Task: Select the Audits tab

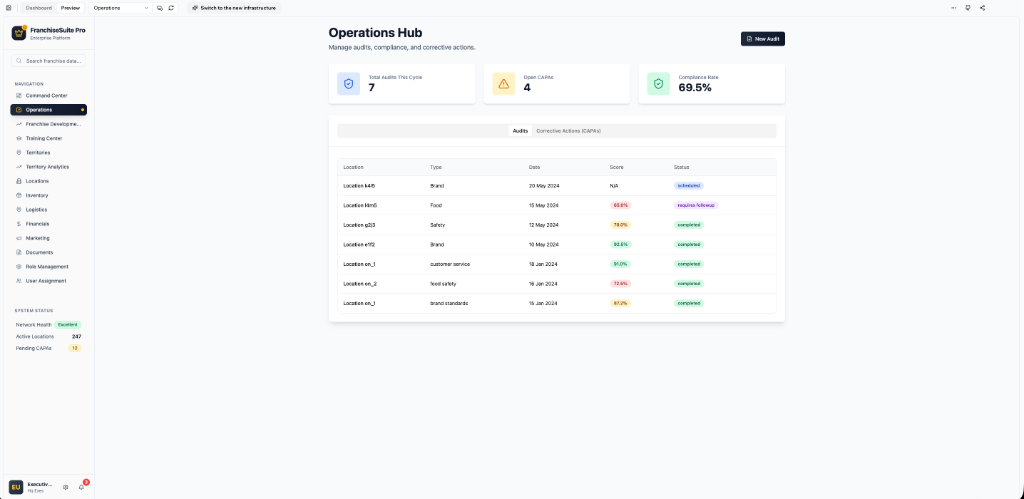Action: tap(520, 131)
